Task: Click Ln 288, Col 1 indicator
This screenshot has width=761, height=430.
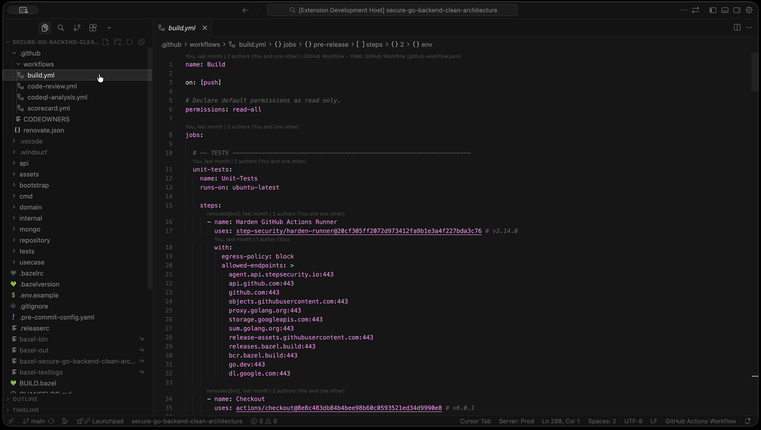Action: click(x=561, y=421)
